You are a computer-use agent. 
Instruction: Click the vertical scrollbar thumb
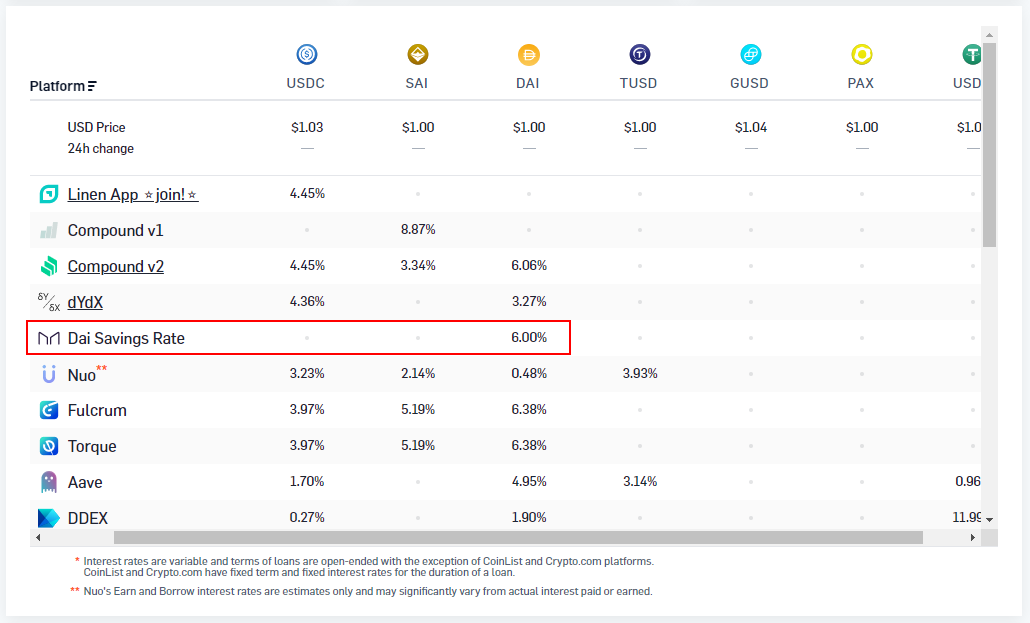coord(989,145)
